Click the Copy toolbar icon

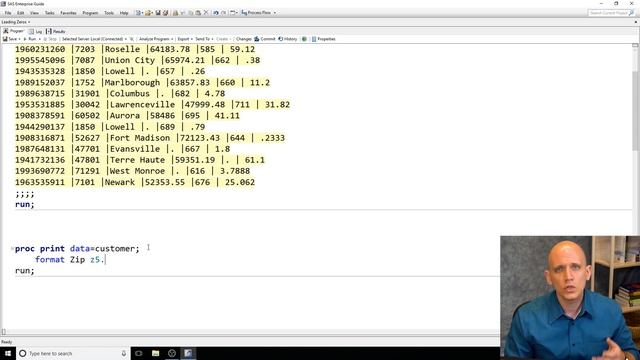191,13
